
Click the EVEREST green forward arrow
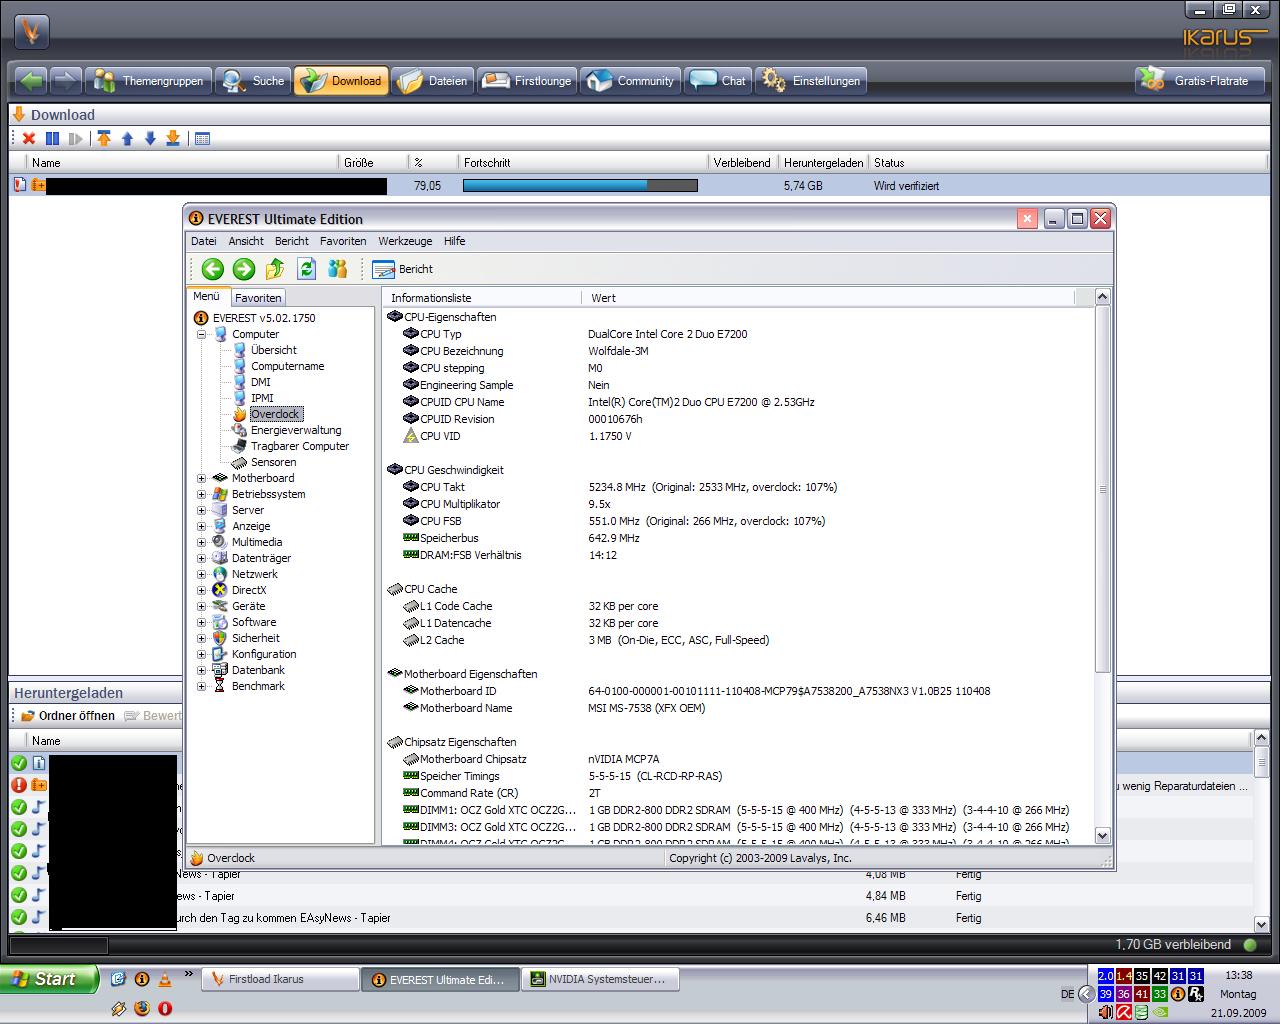click(244, 268)
